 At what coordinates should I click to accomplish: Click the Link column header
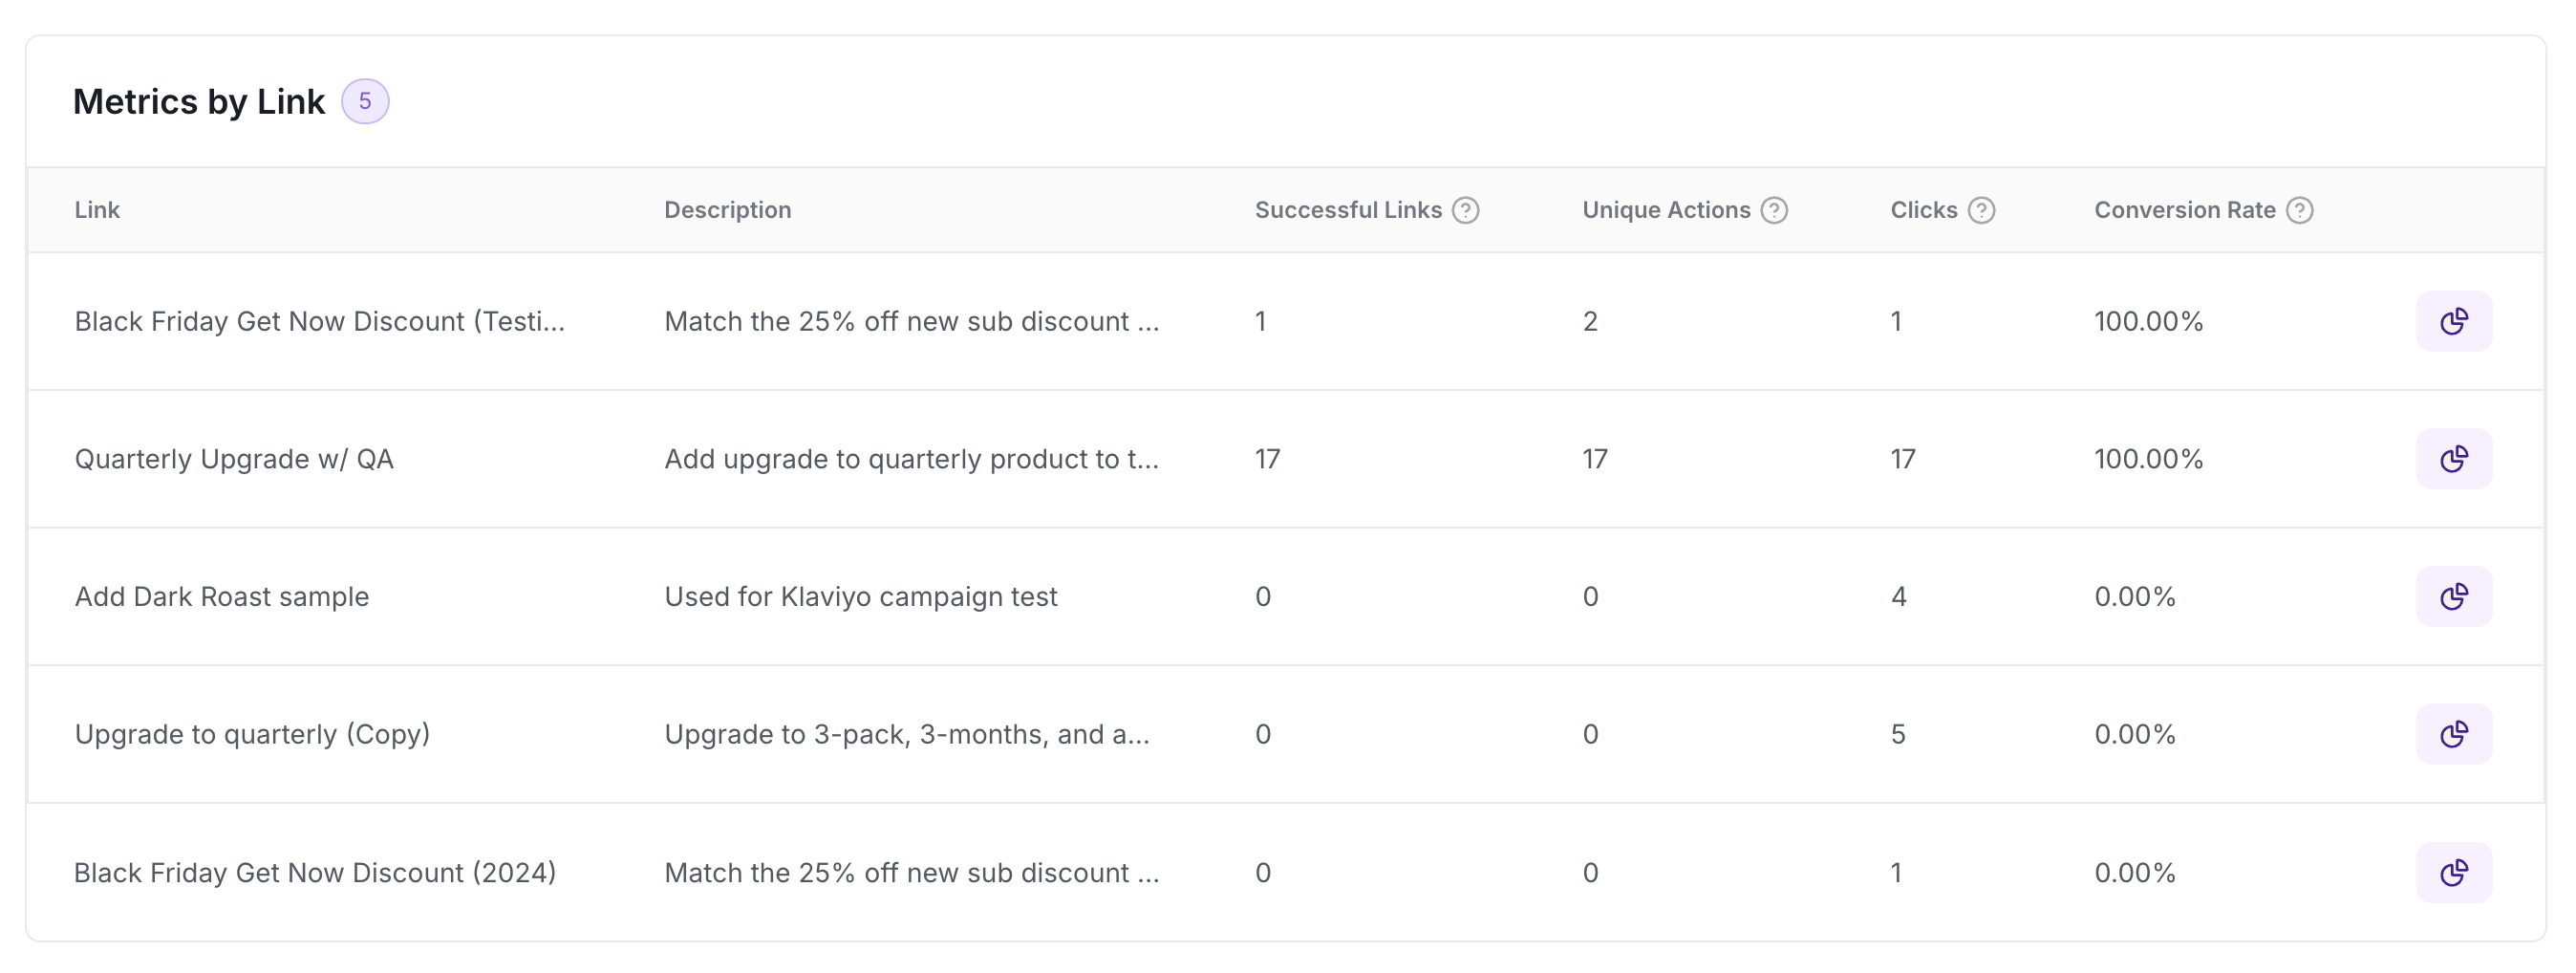[97, 210]
